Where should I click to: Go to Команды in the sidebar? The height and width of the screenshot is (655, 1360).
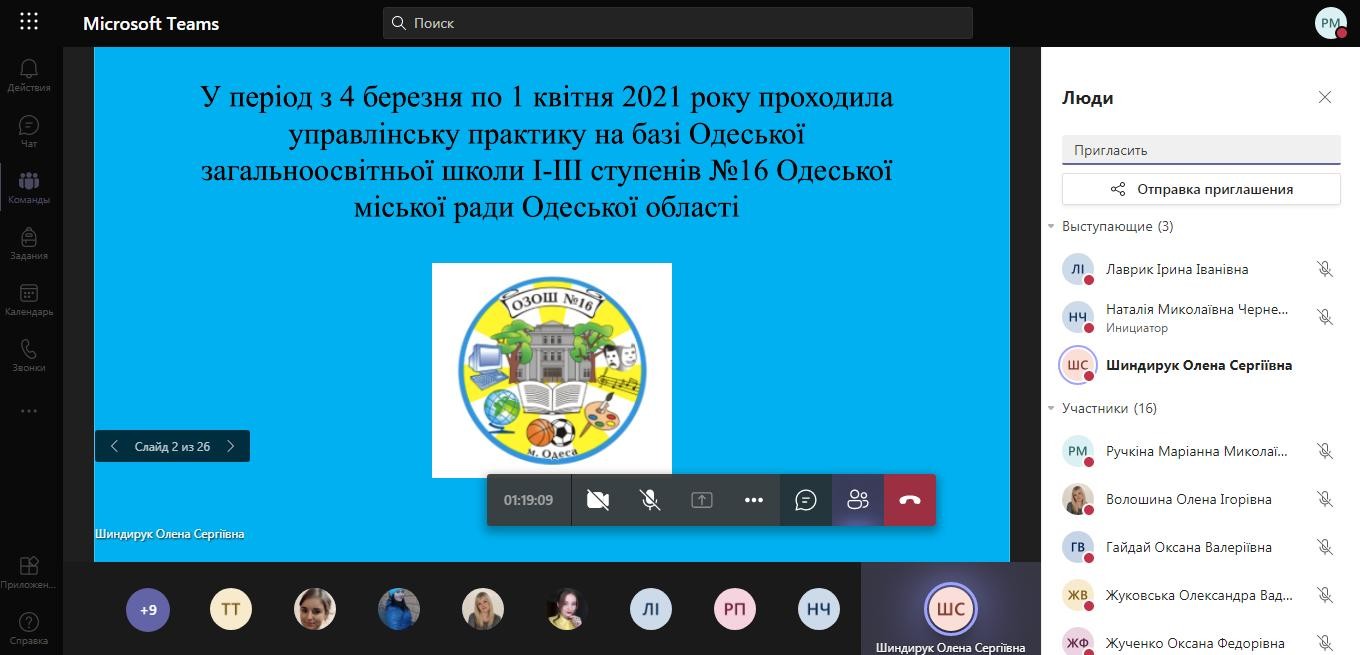click(29, 187)
